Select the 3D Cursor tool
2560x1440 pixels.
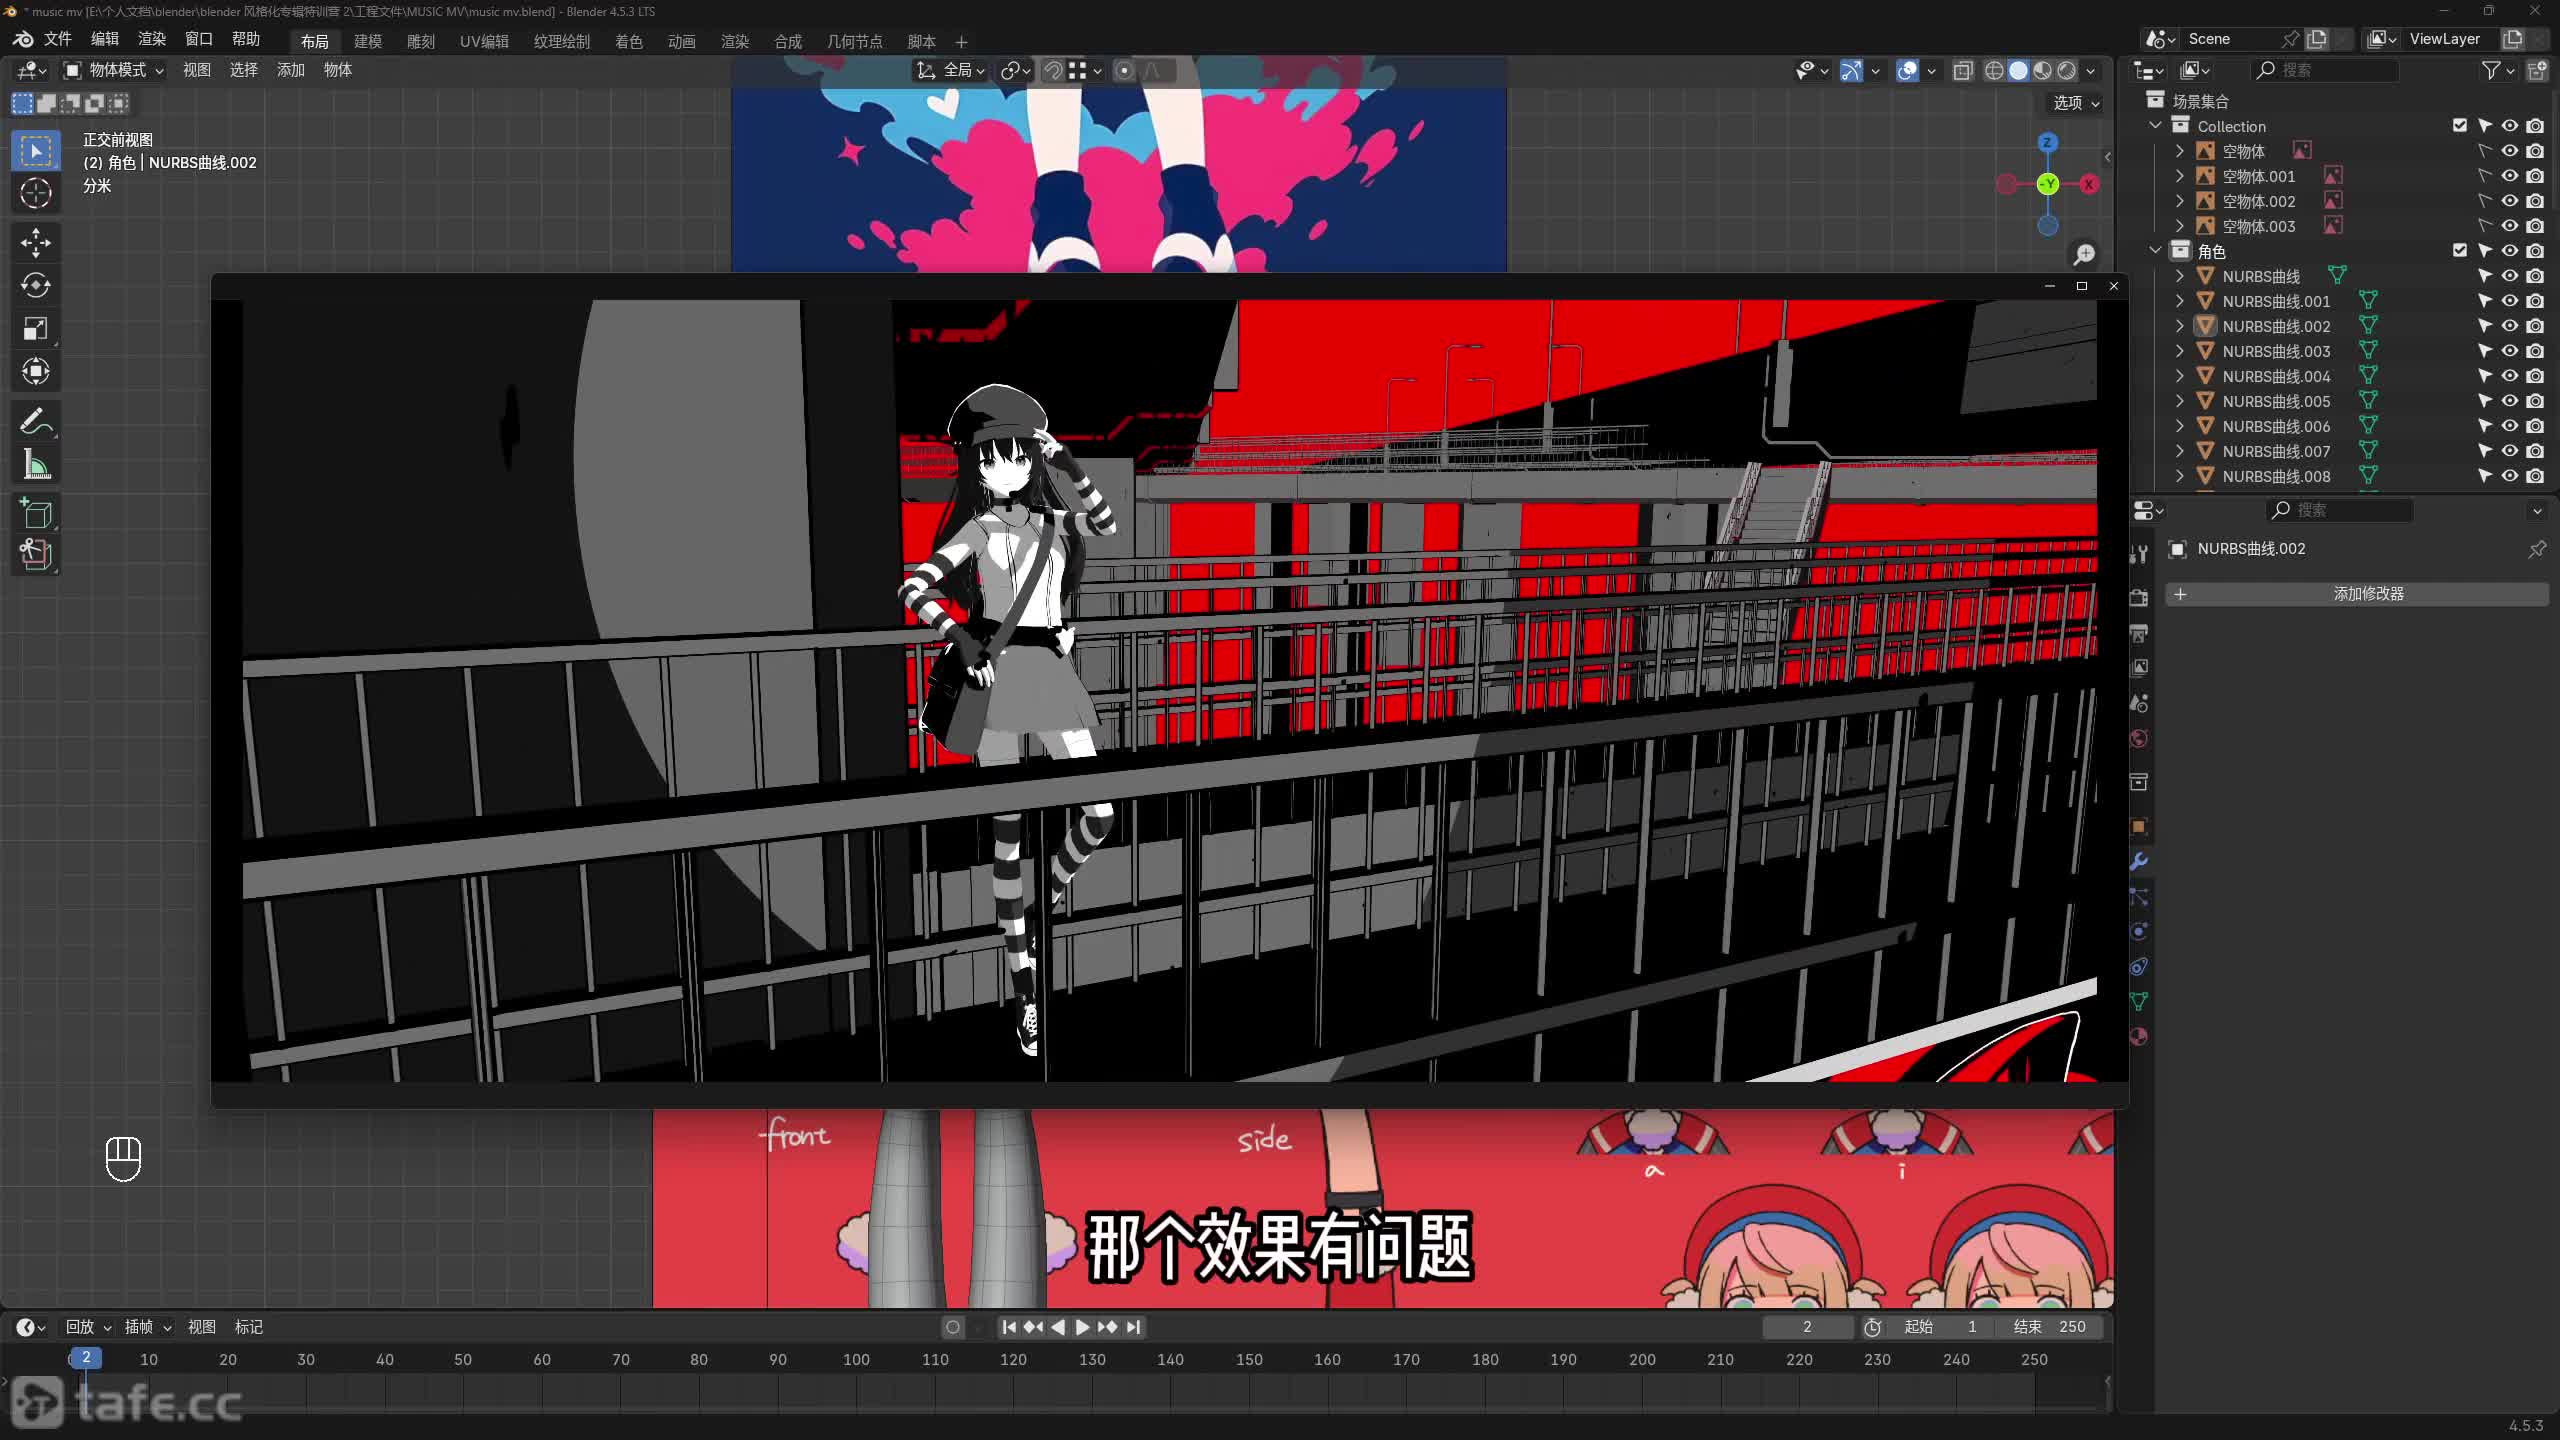pyautogui.click(x=36, y=193)
